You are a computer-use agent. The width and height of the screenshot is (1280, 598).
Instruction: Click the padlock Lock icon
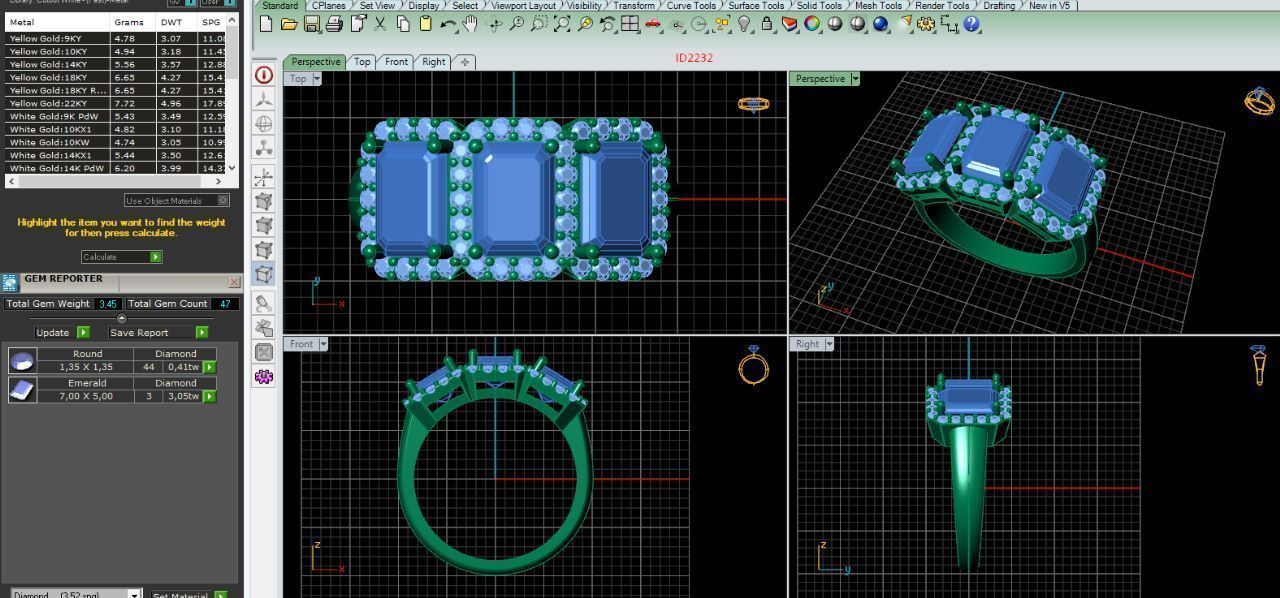(767, 24)
